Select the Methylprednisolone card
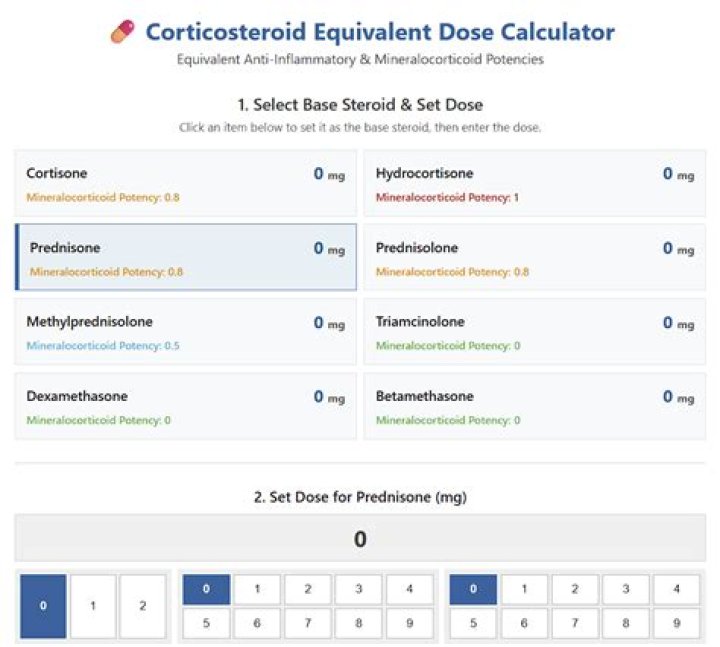 click(x=186, y=332)
